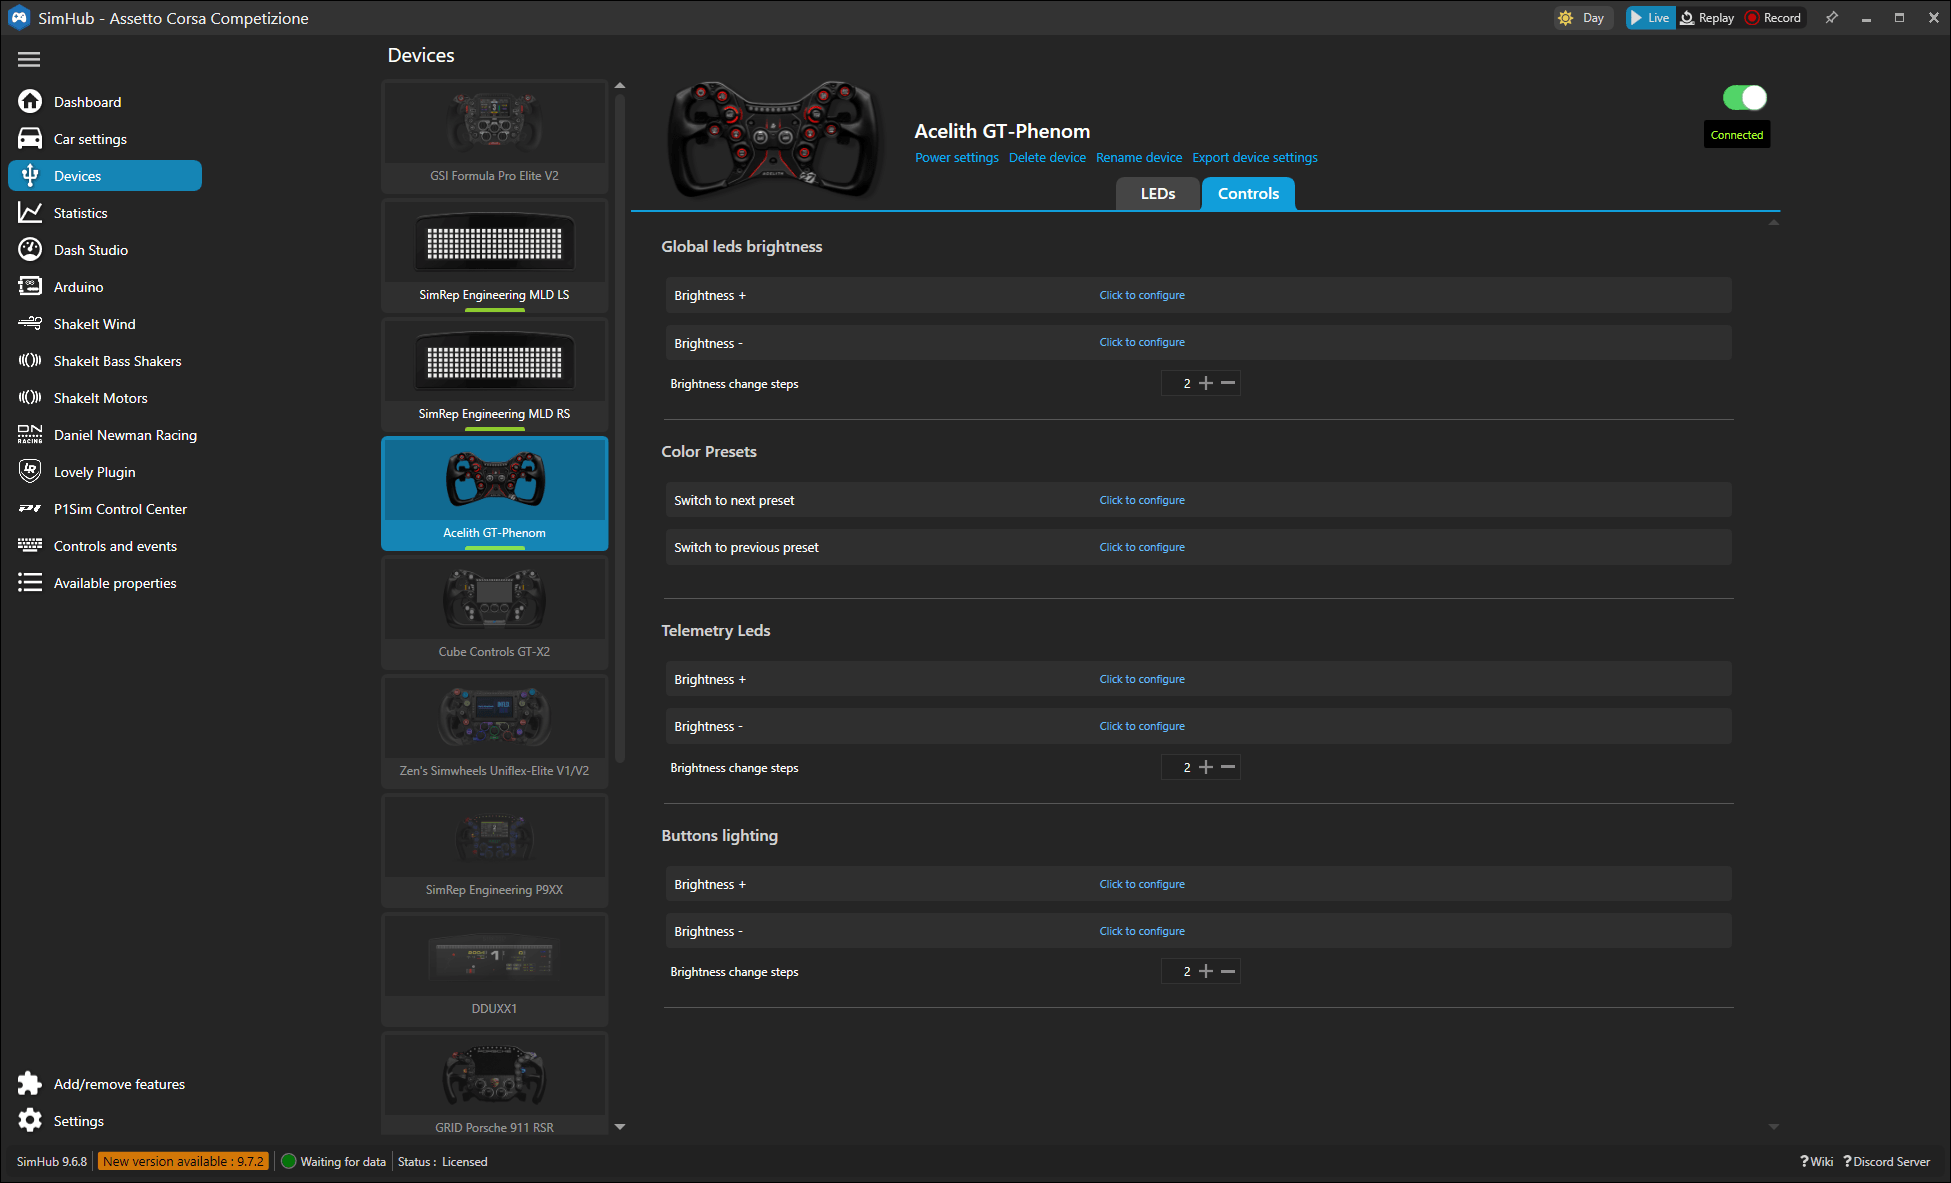
Task: Open ShakeIt Wind icon
Action: pyautogui.click(x=30, y=324)
